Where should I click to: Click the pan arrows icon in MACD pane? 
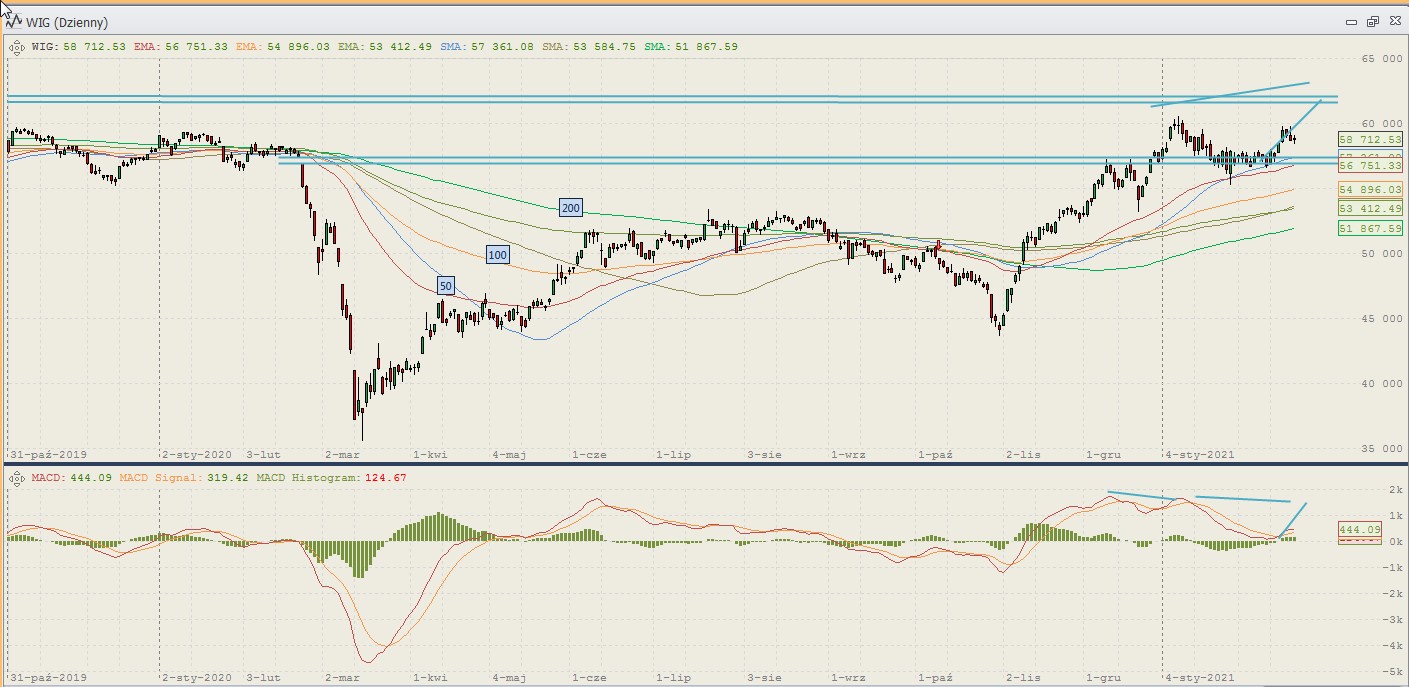click(x=16, y=478)
